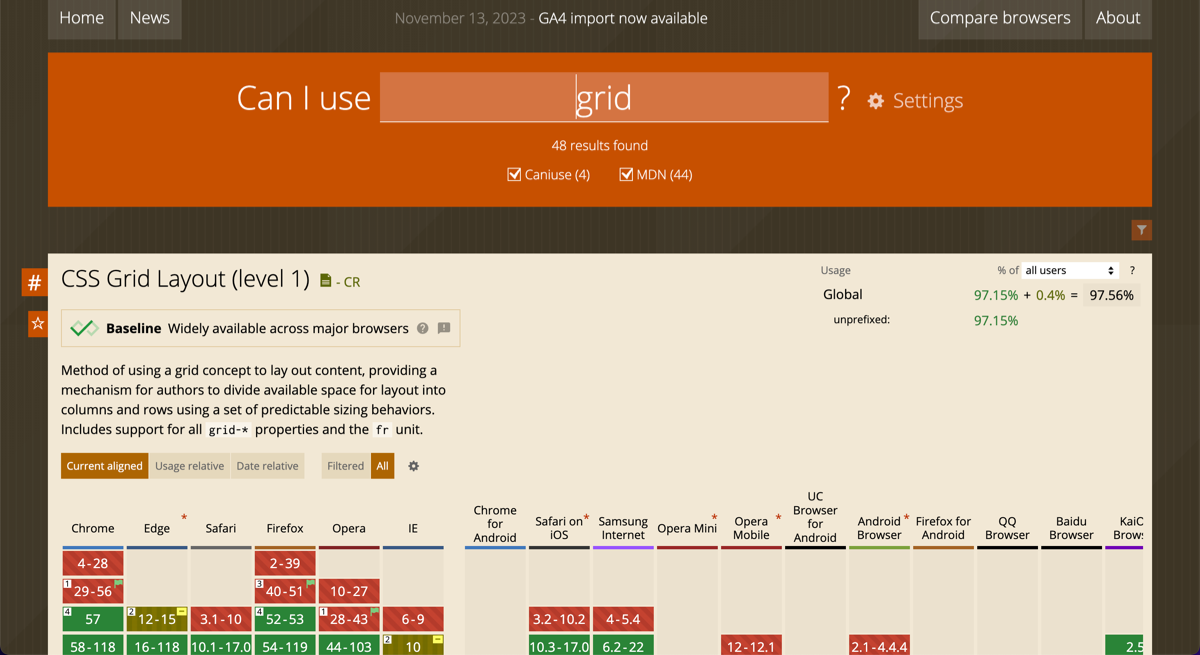Click the search field containing grid
The image size is (1200, 655).
603,97
